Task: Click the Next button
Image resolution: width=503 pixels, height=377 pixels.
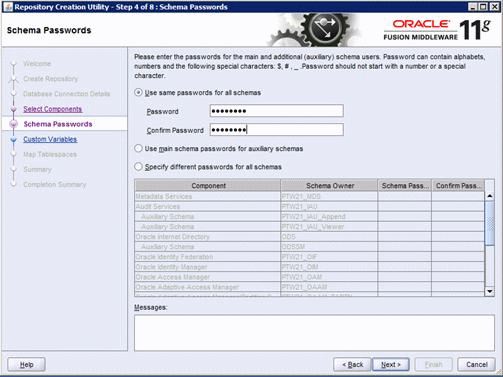Action: (391, 364)
